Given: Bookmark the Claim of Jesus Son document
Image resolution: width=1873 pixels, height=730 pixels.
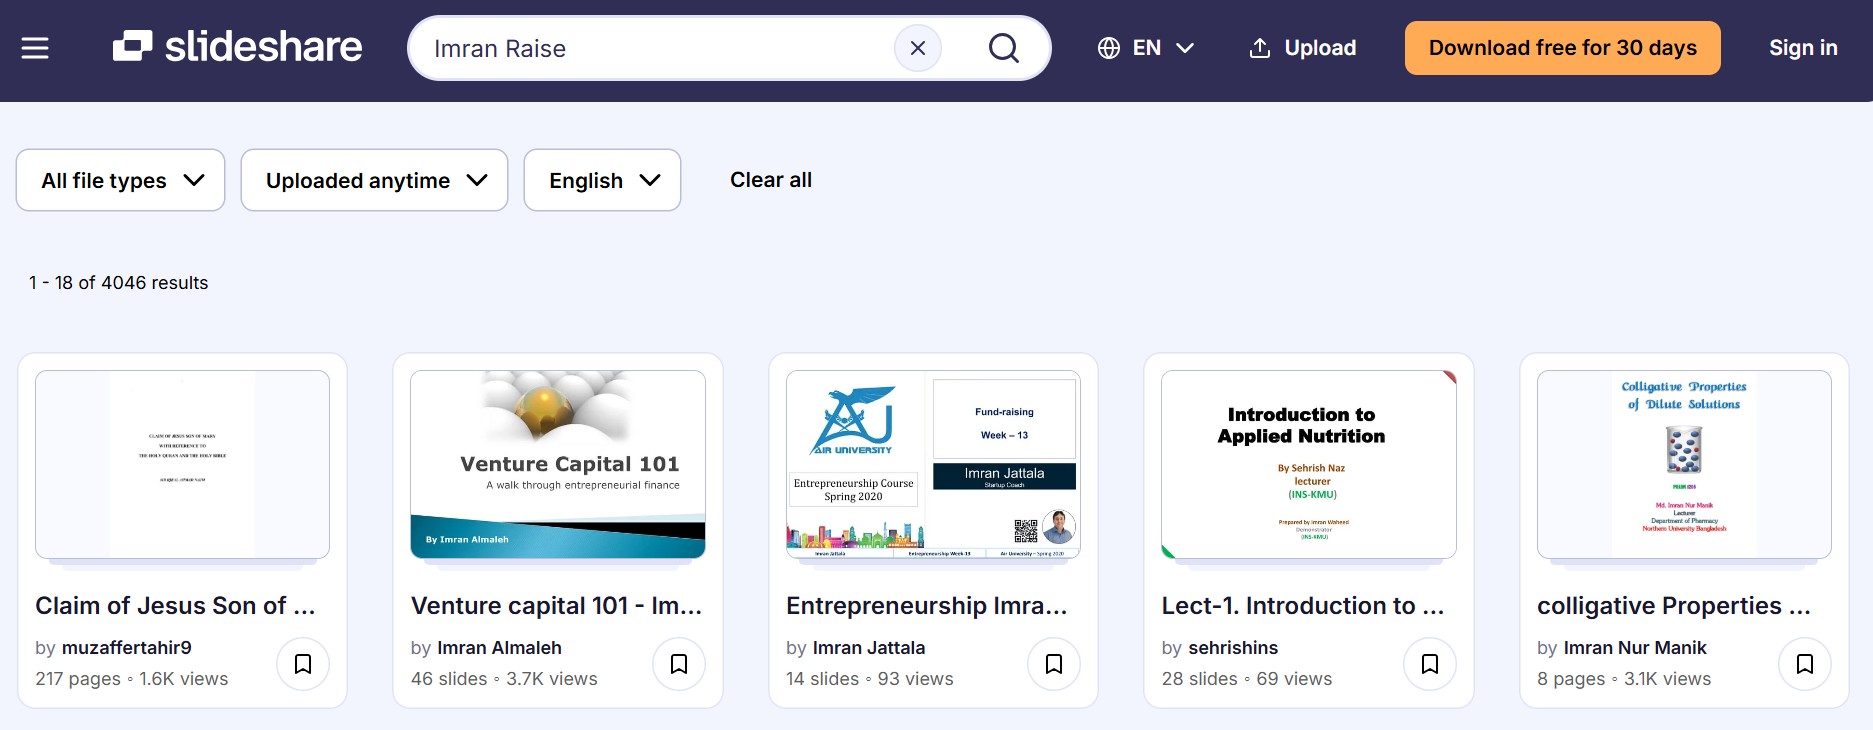Looking at the screenshot, I should [303, 664].
